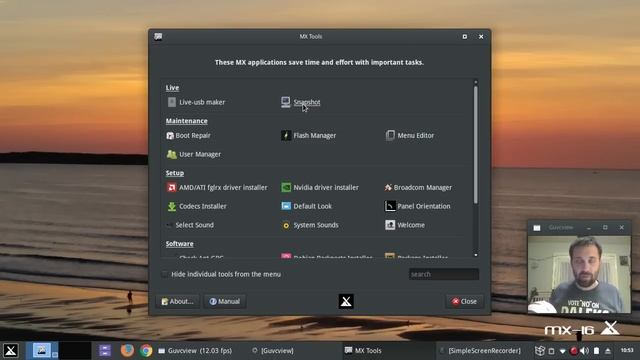Open the Menu Editor tool
Viewport: 640px width, 360px height.
(x=410, y=136)
